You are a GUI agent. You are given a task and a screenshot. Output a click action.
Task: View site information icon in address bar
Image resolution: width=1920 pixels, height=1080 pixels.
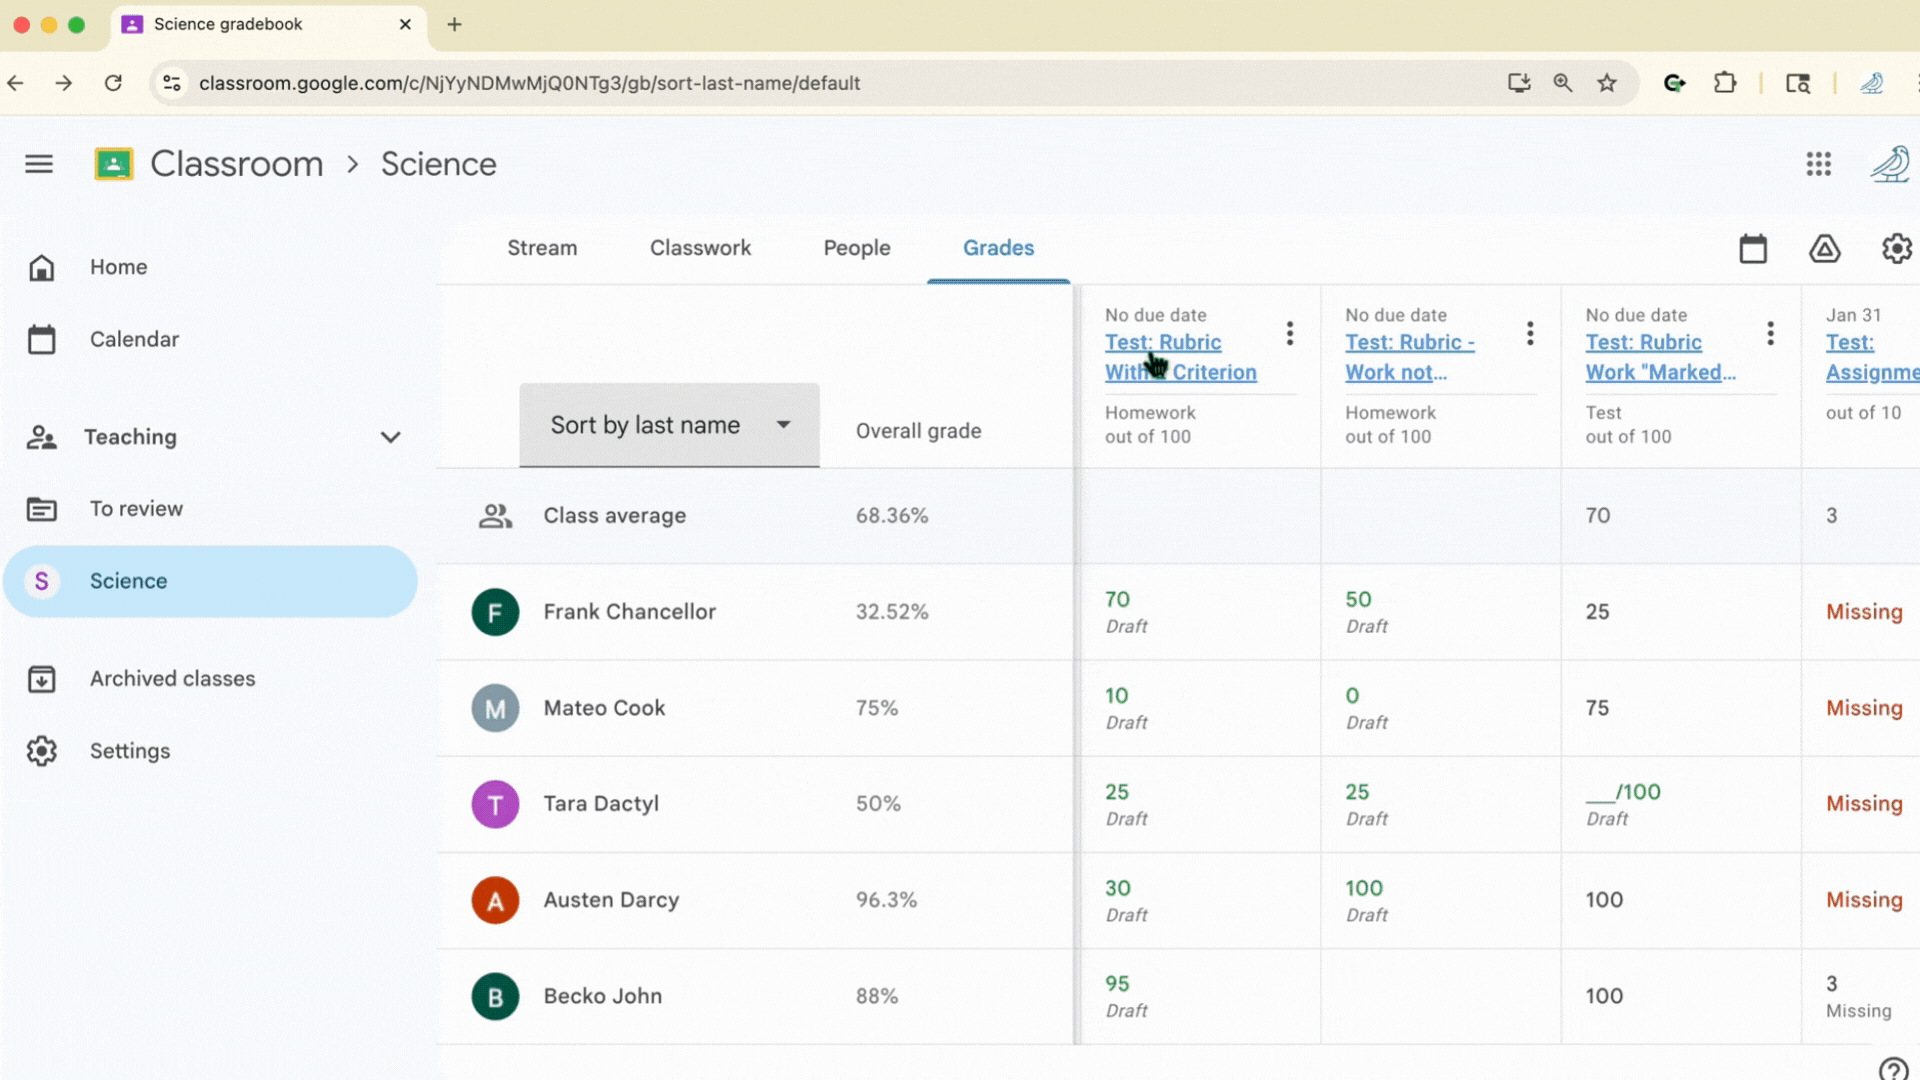coord(172,83)
